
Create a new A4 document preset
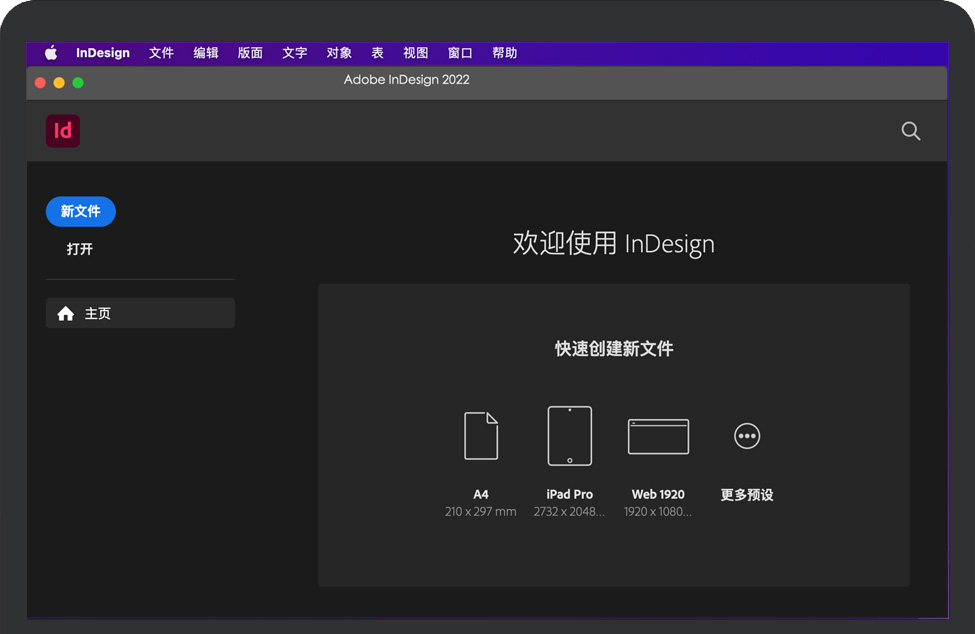[x=481, y=436]
